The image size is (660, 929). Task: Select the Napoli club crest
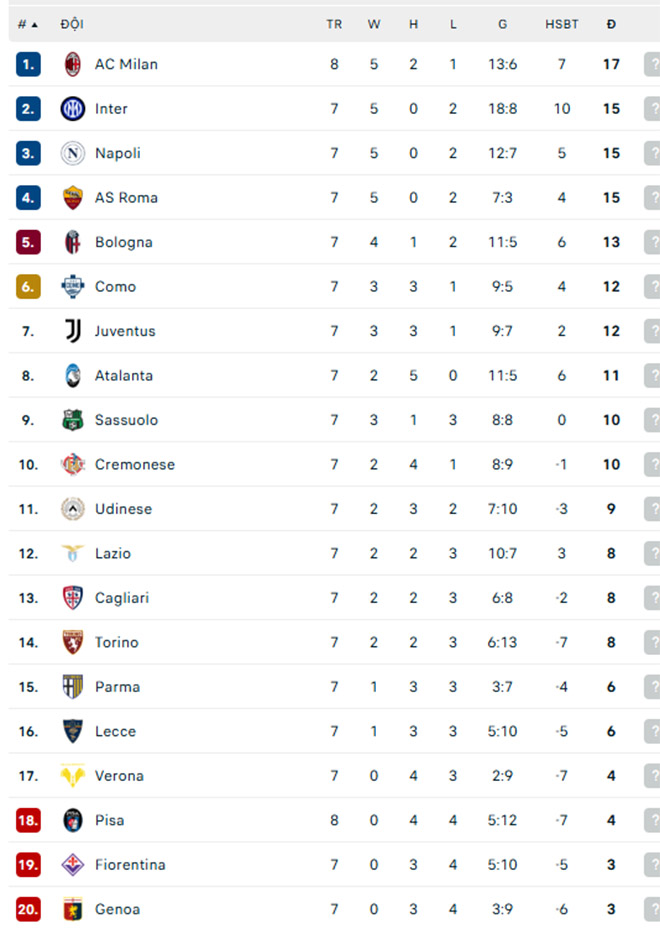pyautogui.click(x=72, y=153)
